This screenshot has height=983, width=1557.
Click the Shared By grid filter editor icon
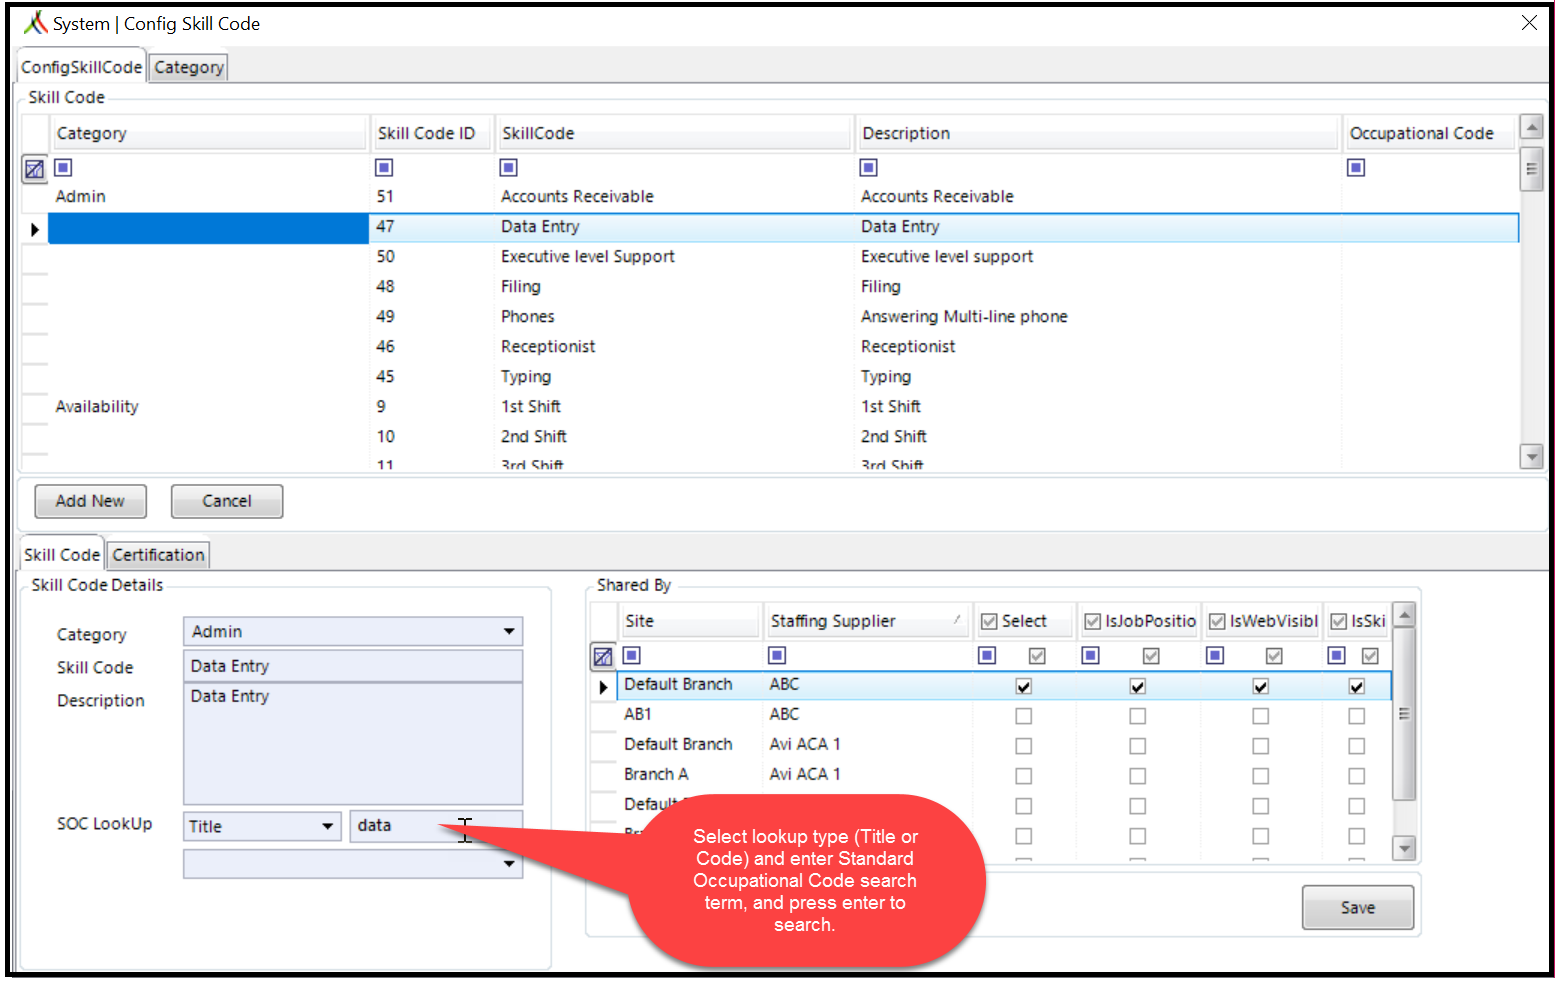[602, 657]
